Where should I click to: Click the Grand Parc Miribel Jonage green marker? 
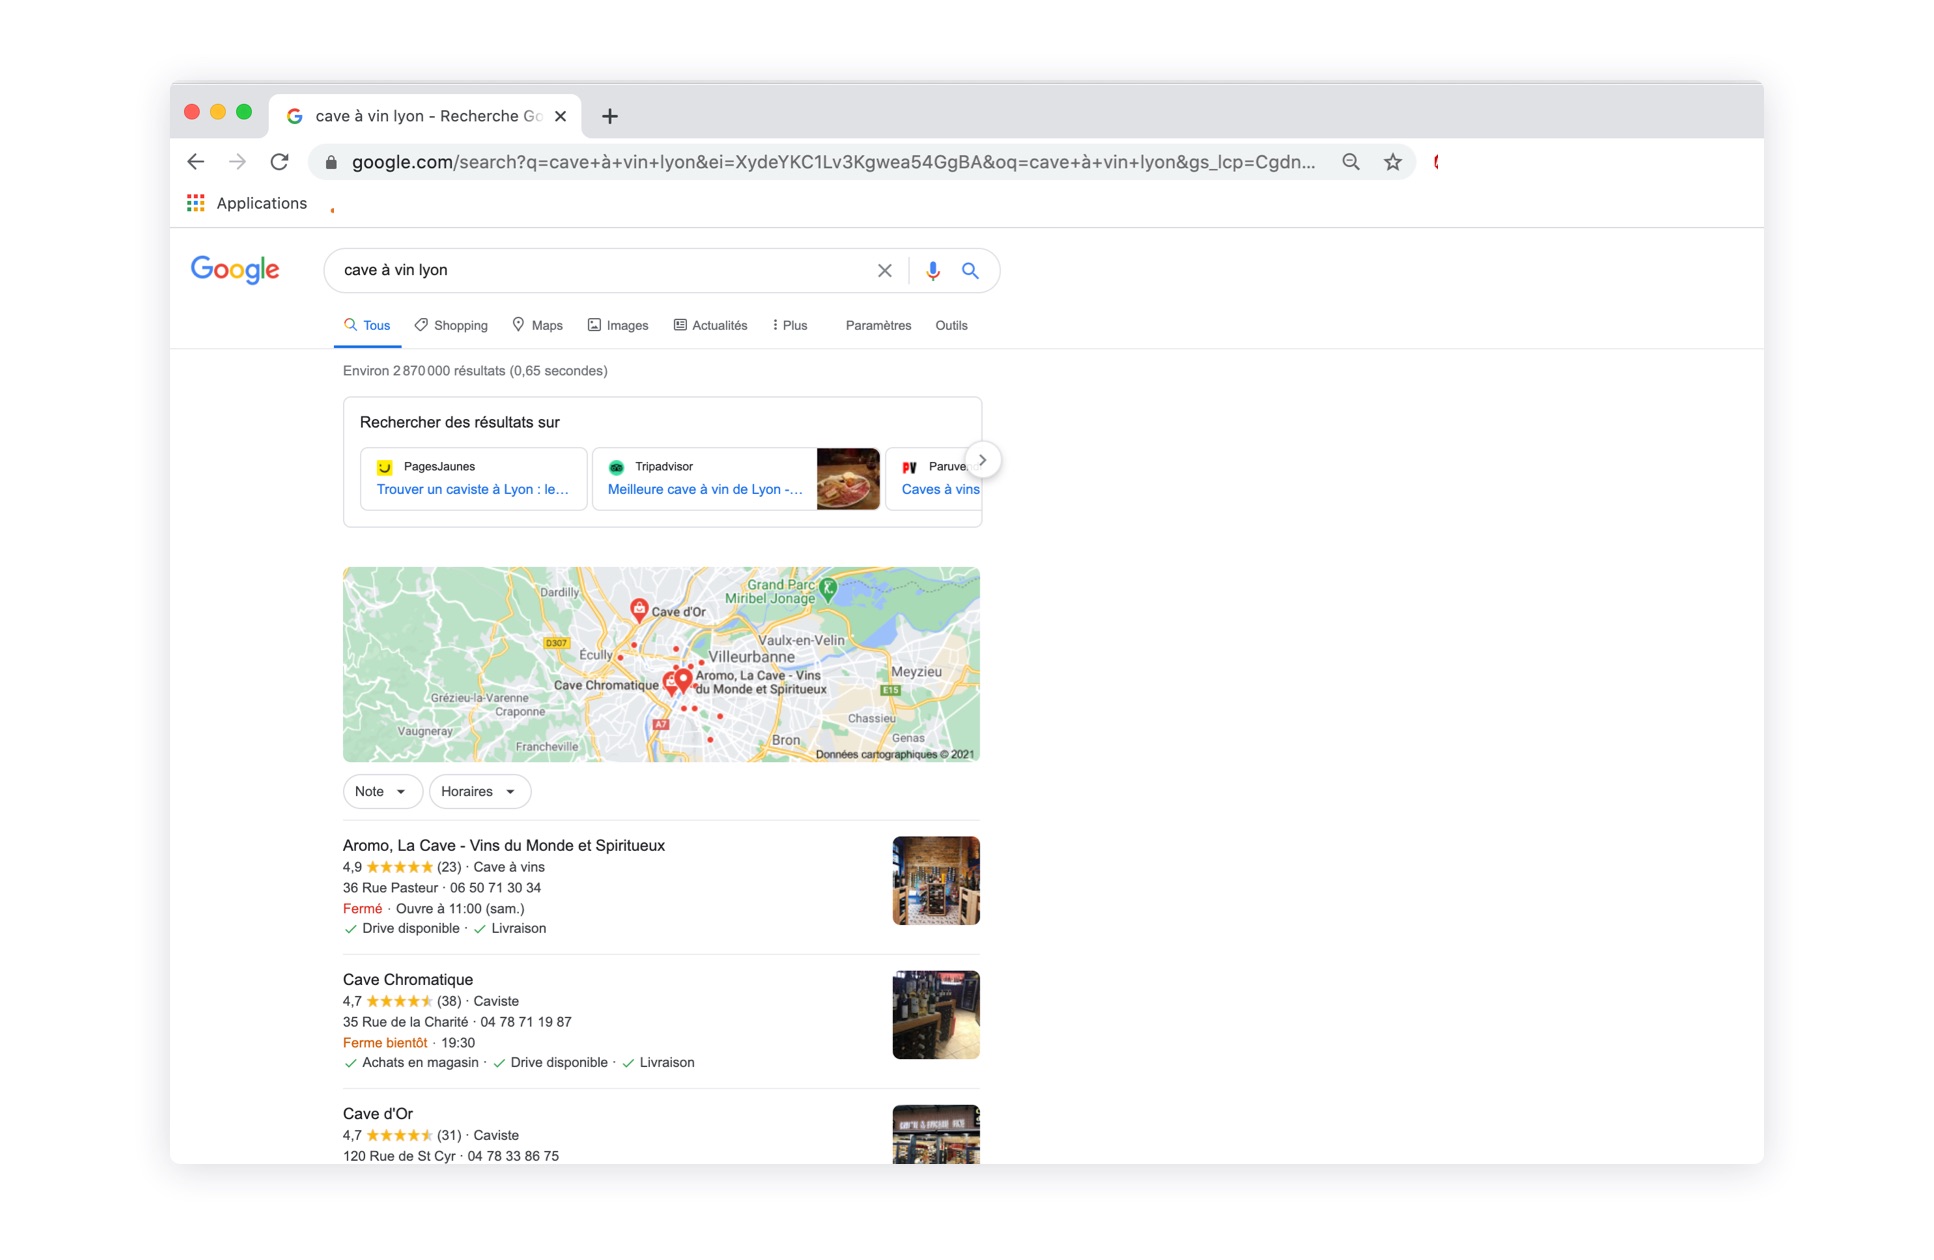click(828, 588)
